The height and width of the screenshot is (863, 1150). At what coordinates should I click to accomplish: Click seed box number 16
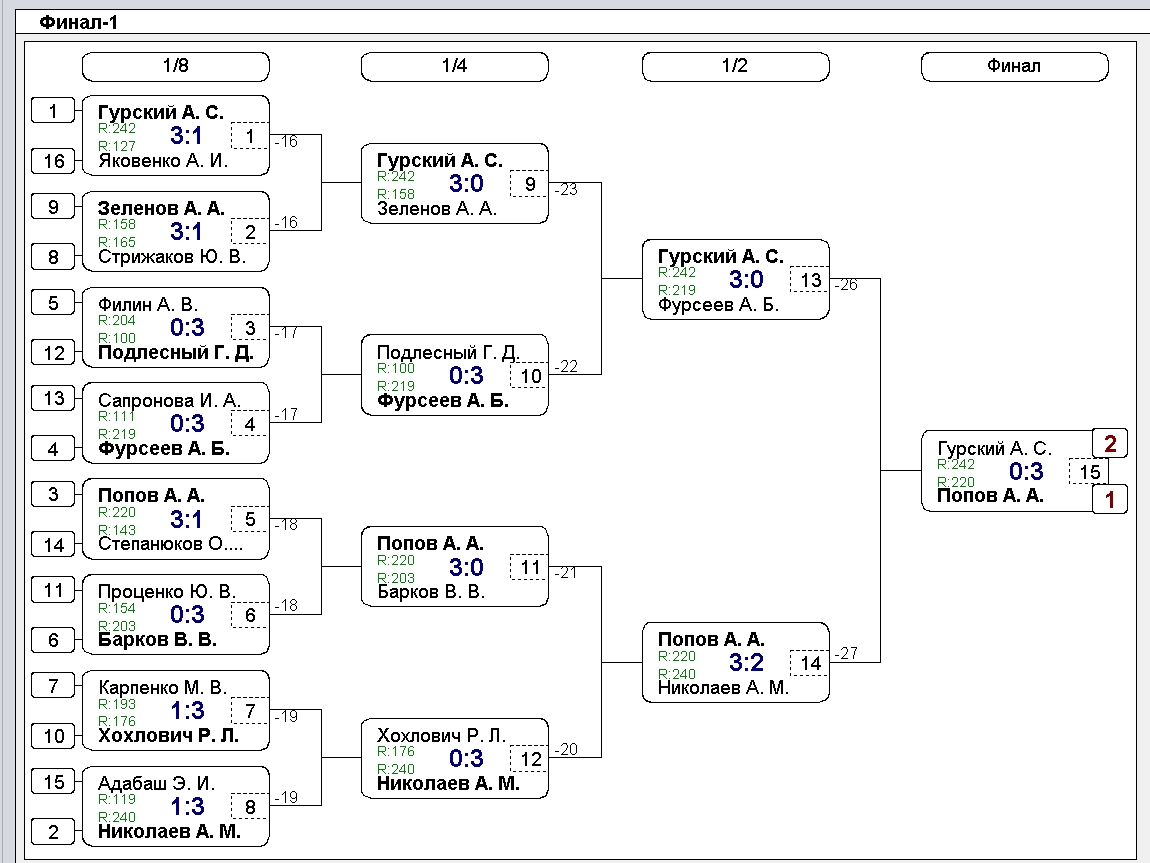[x=53, y=161]
